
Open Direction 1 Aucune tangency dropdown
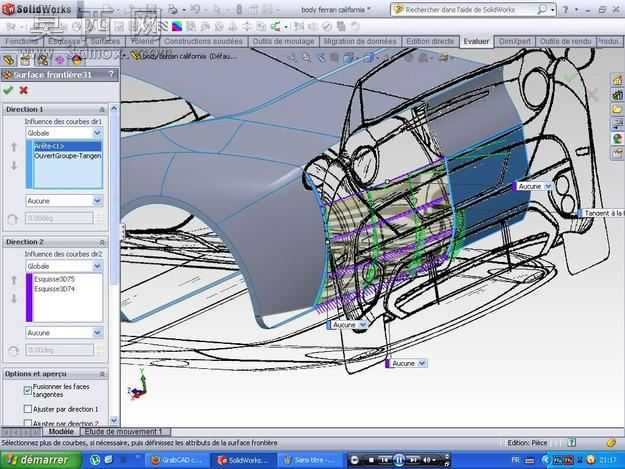pos(98,201)
